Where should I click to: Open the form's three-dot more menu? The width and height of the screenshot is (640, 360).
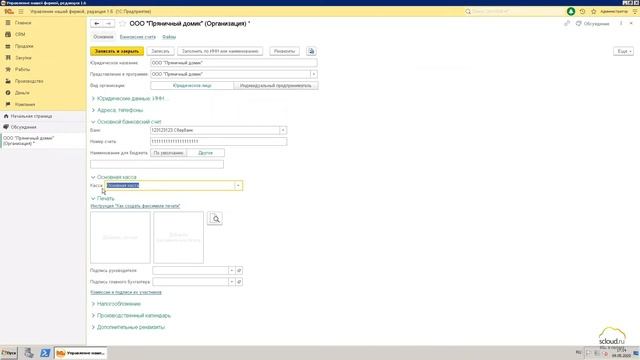click(621, 24)
